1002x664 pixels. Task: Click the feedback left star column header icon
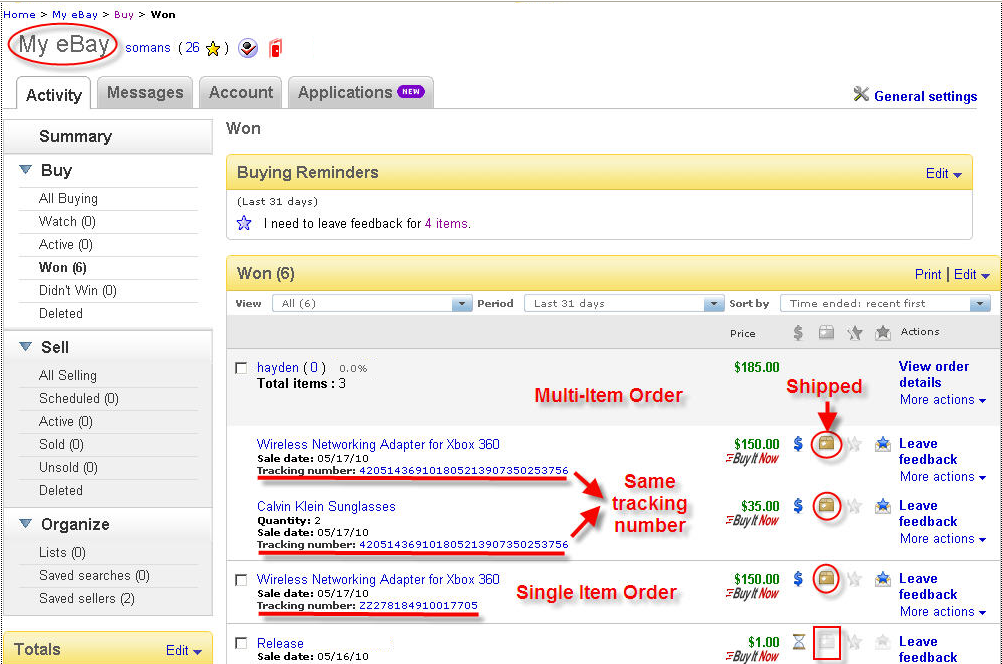(x=854, y=332)
